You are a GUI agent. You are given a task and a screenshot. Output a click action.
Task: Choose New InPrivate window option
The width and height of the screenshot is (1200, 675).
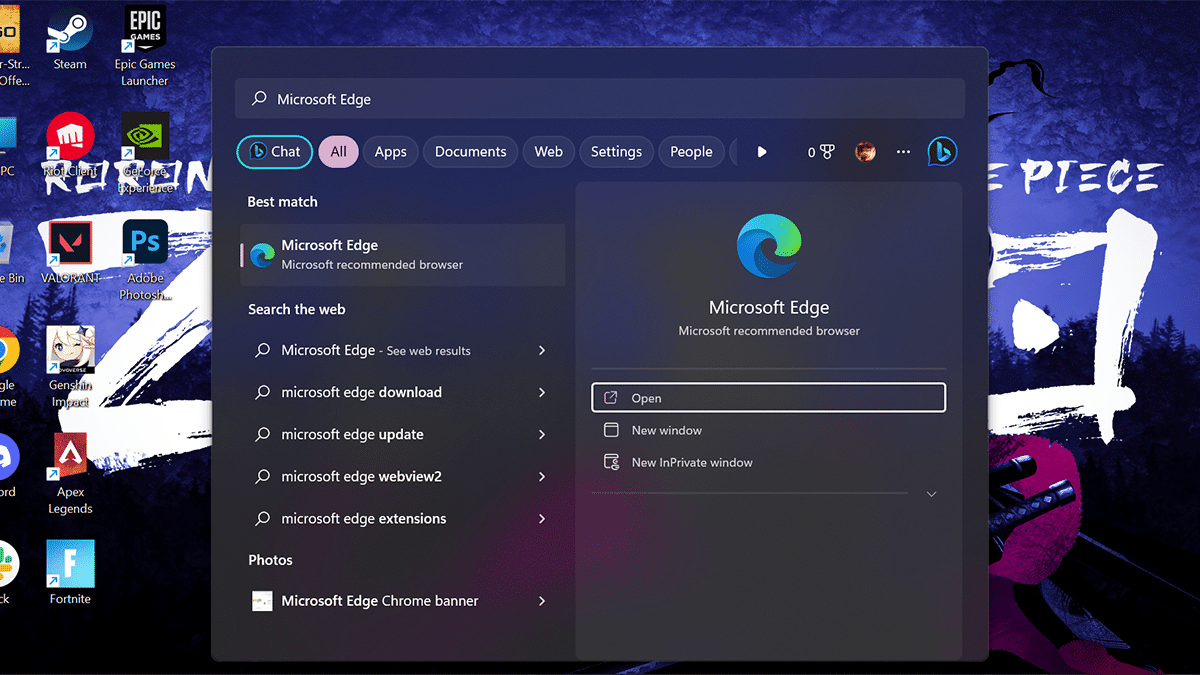[x=692, y=462]
